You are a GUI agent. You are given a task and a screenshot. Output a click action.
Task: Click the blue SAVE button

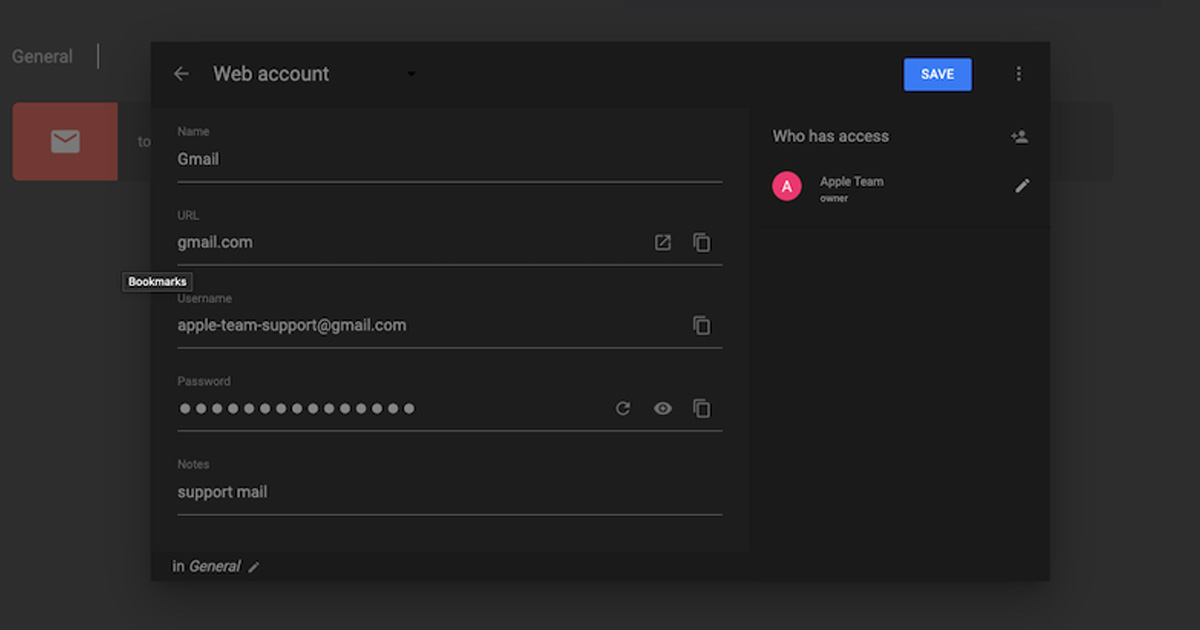point(937,74)
